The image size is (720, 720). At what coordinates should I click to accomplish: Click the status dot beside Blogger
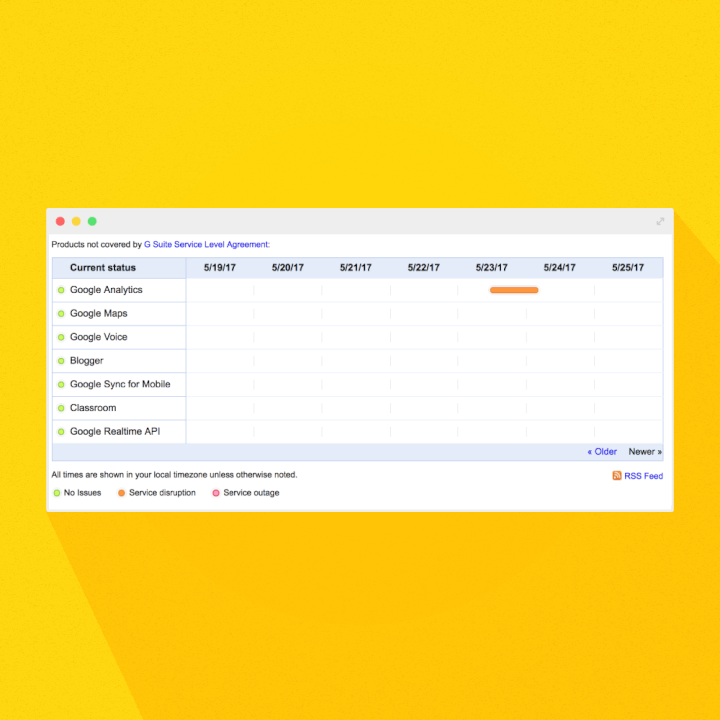click(x=61, y=361)
